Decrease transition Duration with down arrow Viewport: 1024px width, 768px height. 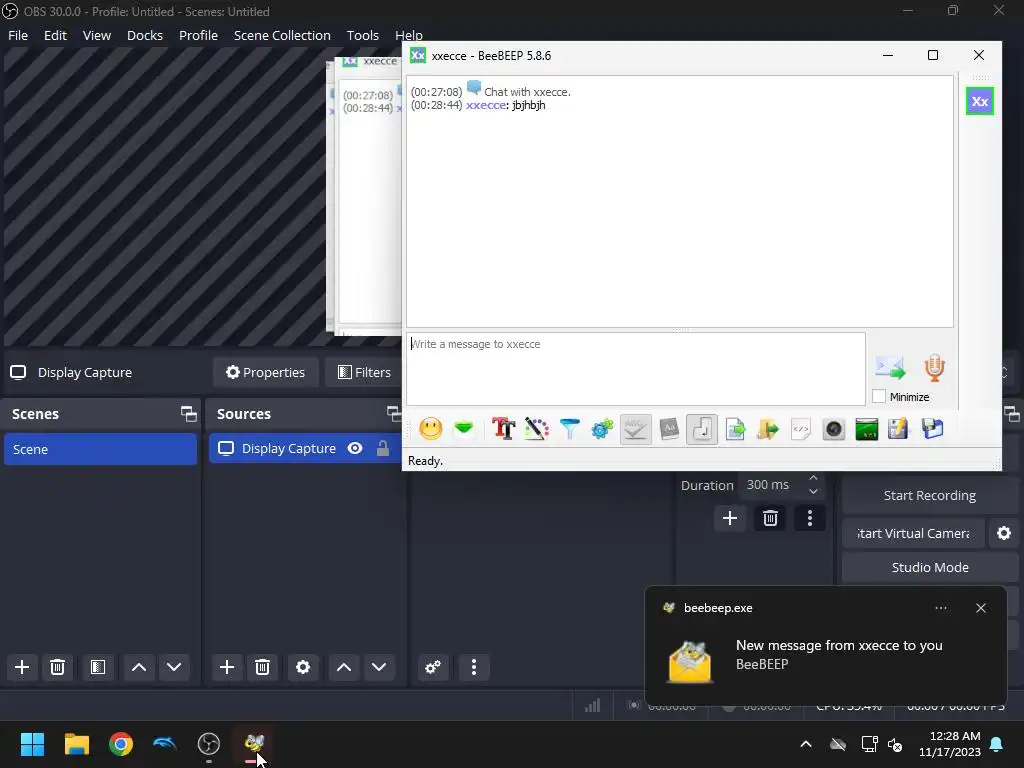click(x=813, y=491)
